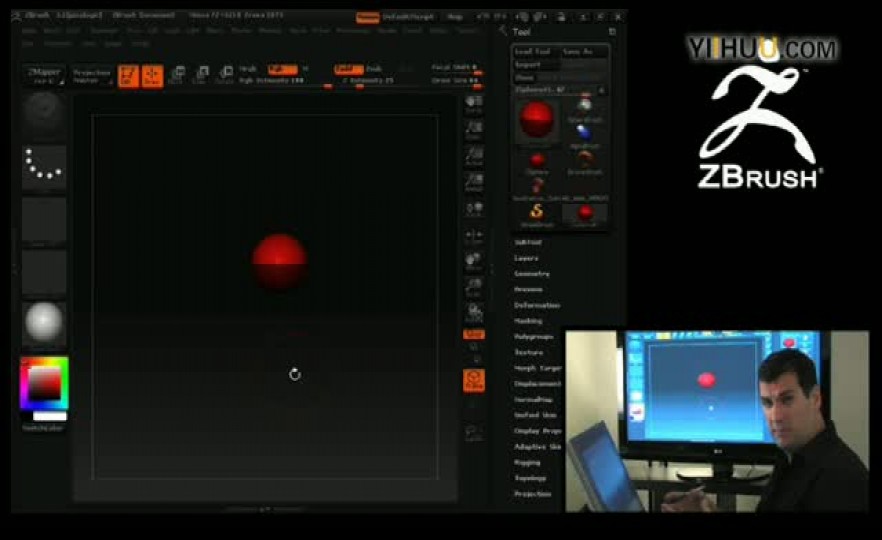882x540 pixels.
Task: Expand the Deformation subpalette
Action: click(537, 305)
